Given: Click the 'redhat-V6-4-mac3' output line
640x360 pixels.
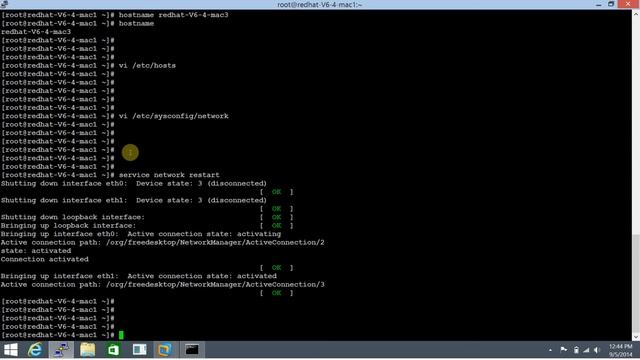Looking at the screenshot, I should point(36,31).
